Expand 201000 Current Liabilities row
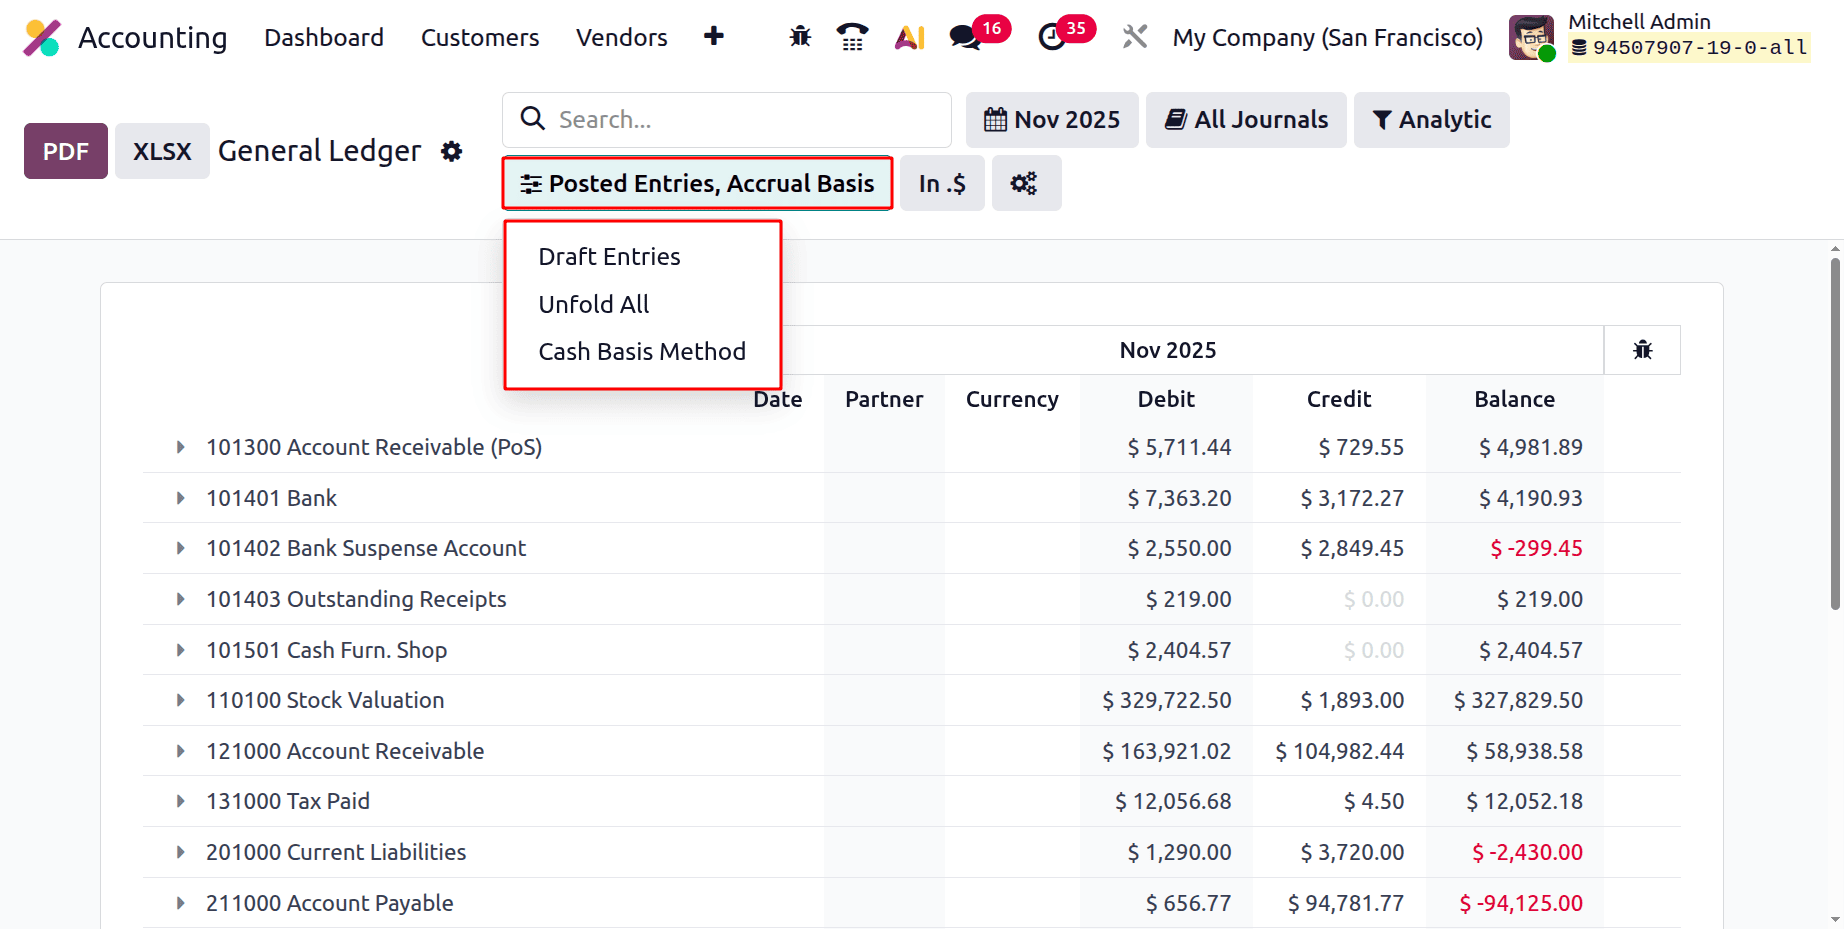The image size is (1844, 929). pyautogui.click(x=180, y=852)
